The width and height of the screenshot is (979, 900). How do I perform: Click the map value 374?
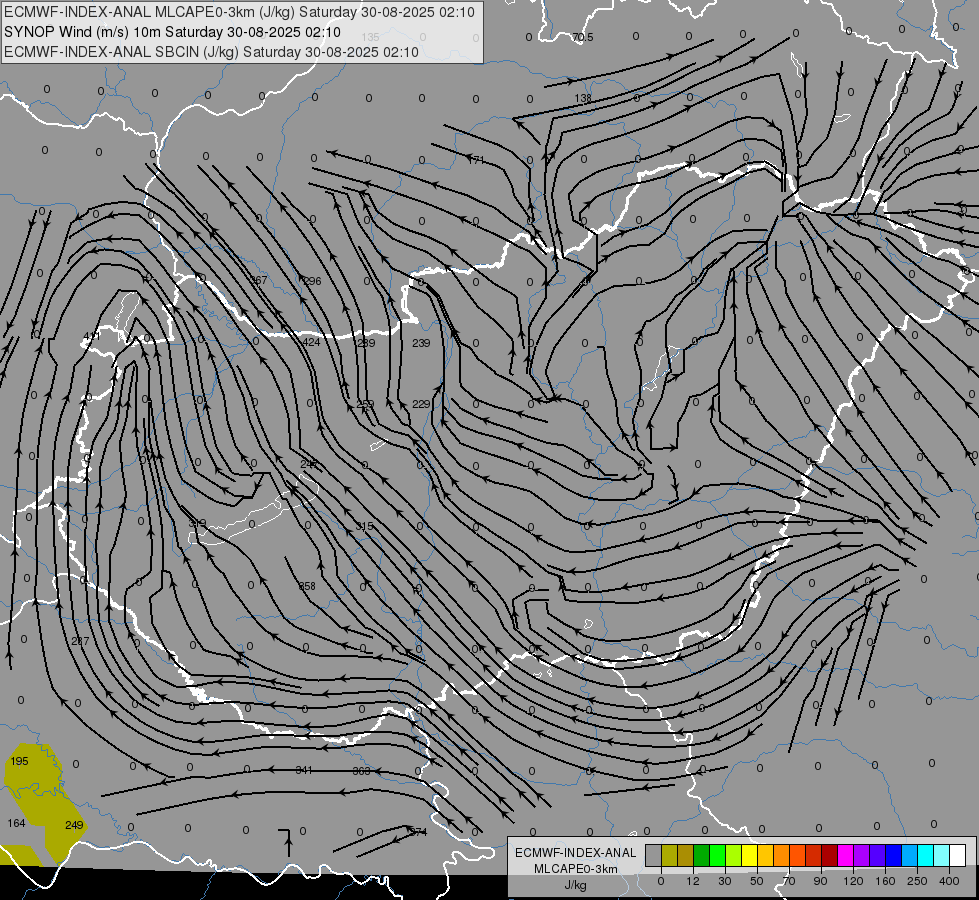coord(418,832)
